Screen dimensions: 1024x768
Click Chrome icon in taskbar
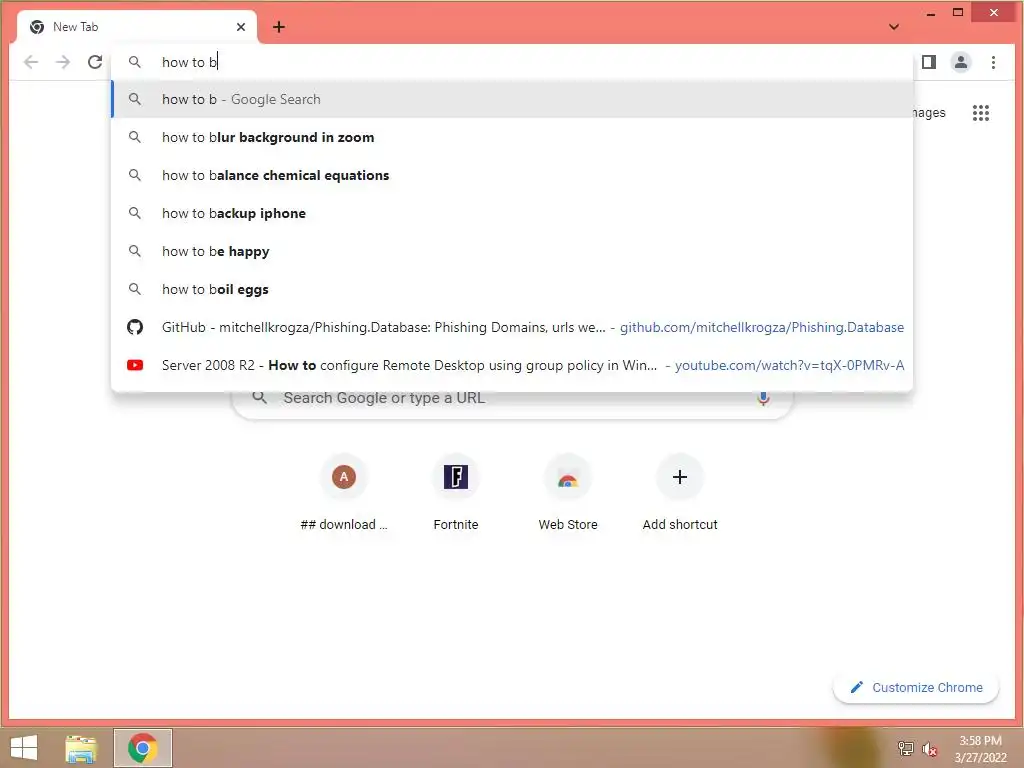click(x=142, y=748)
